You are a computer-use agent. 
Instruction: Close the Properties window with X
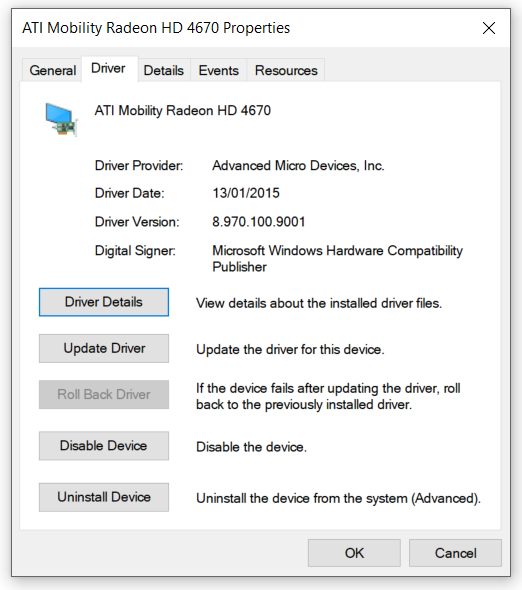click(489, 28)
